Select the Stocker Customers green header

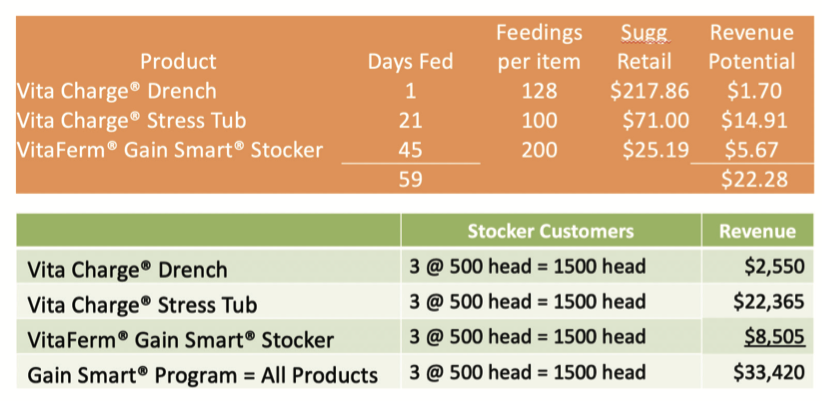551,231
